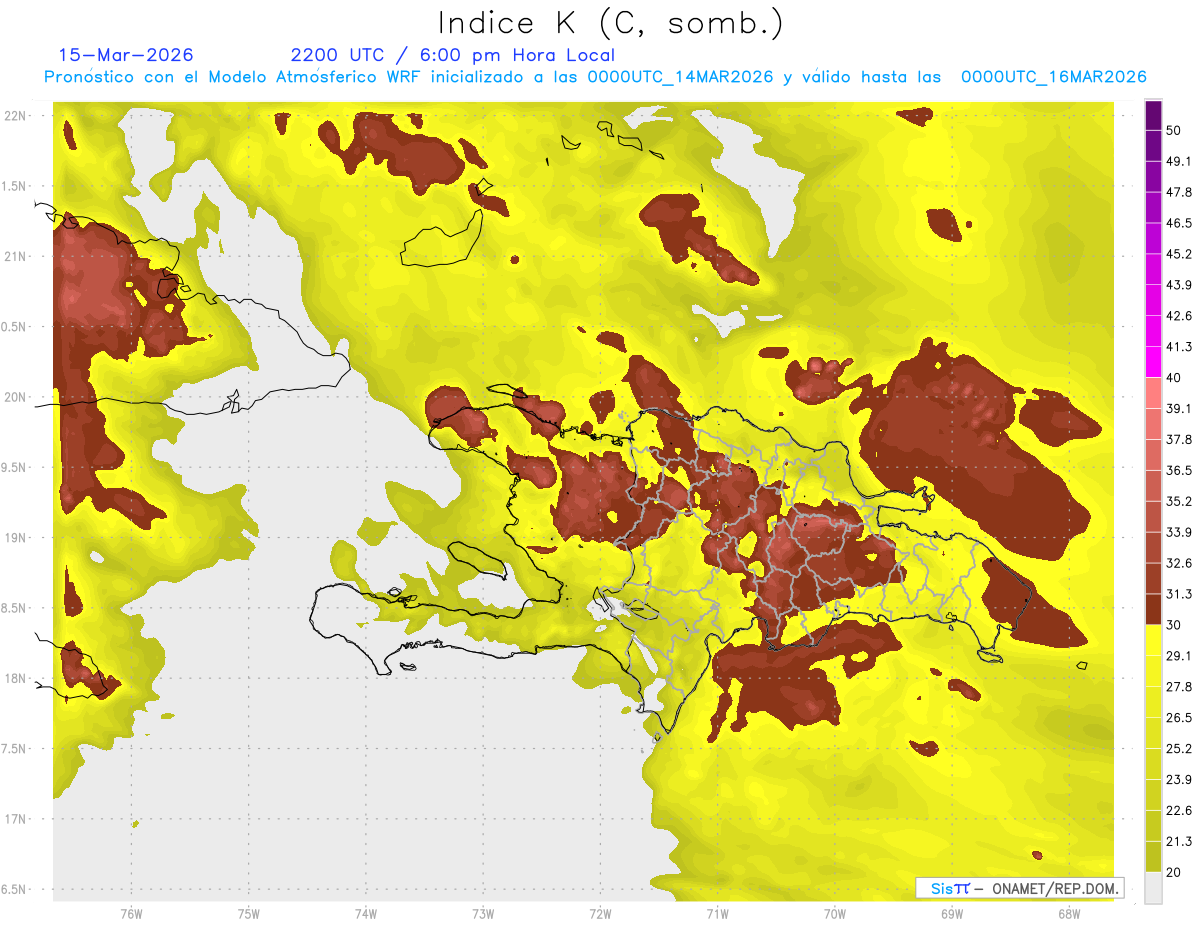Select the gray swatch below 20 in legend

click(x=1153, y=888)
